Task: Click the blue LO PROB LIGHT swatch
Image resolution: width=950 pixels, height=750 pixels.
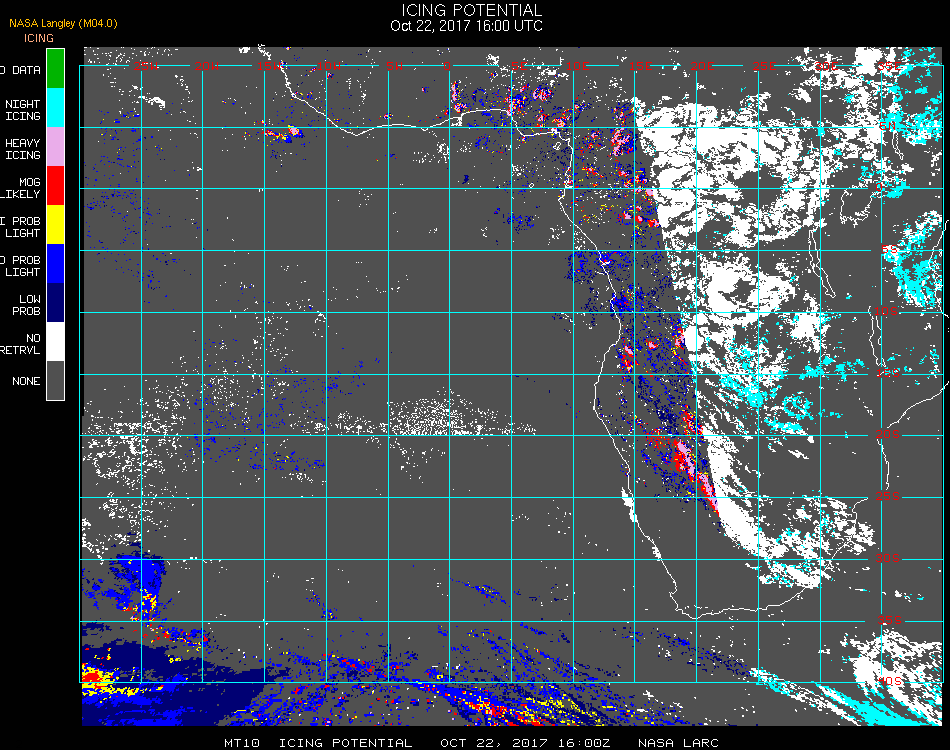Action: coord(55,264)
